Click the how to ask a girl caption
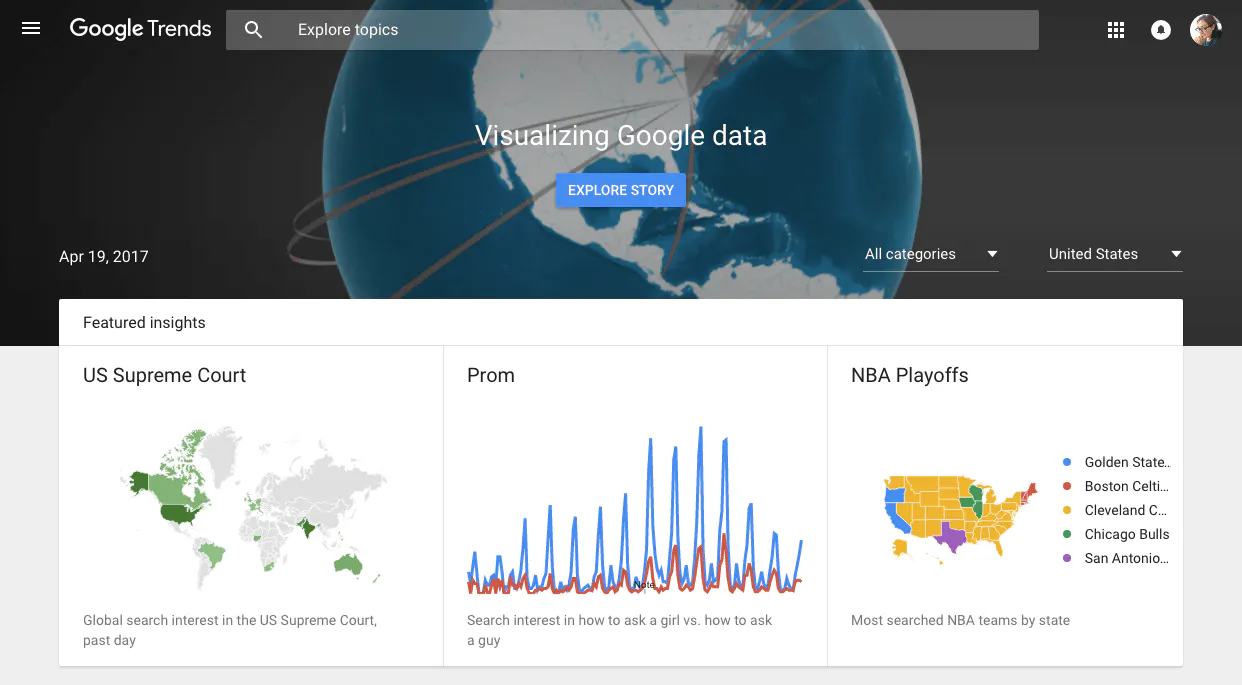 pyautogui.click(x=620, y=630)
